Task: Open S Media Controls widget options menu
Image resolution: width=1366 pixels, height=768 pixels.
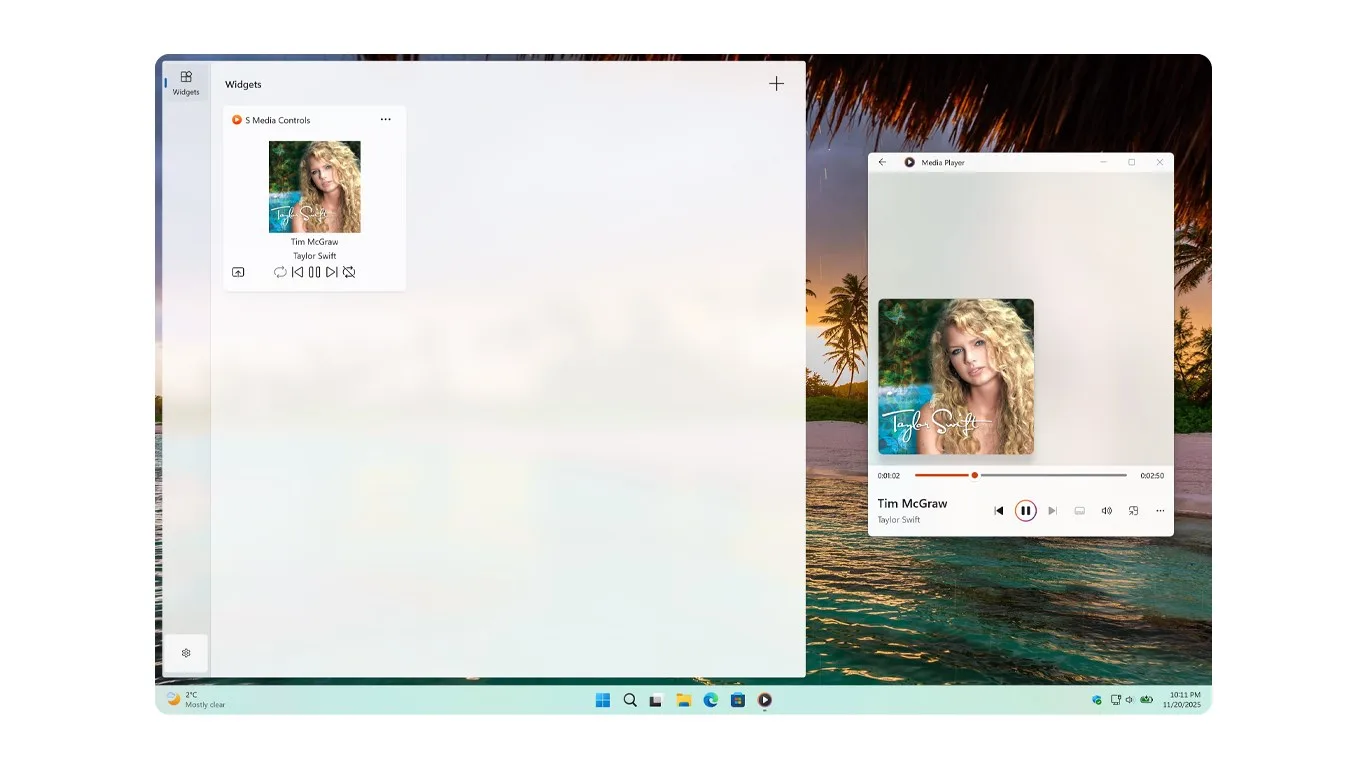Action: pyautogui.click(x=386, y=120)
